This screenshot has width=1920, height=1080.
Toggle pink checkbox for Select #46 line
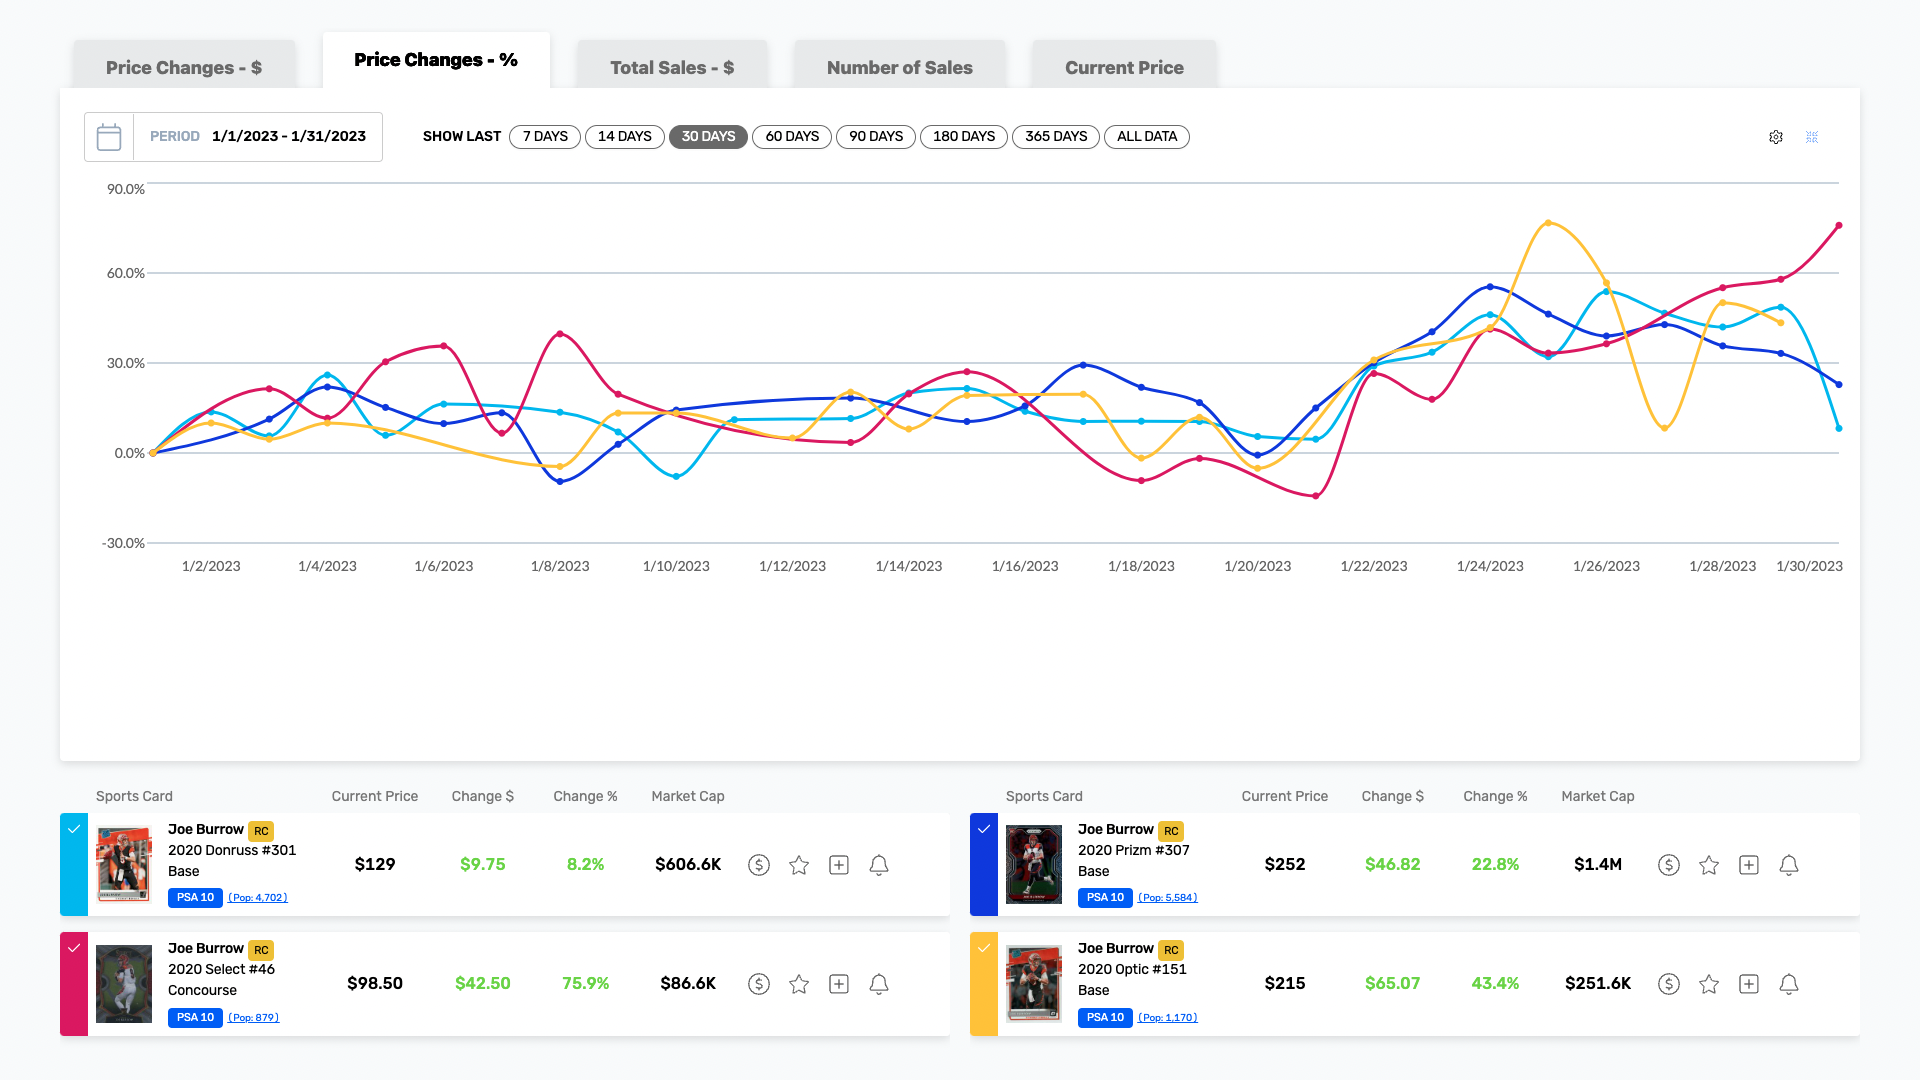(x=74, y=948)
